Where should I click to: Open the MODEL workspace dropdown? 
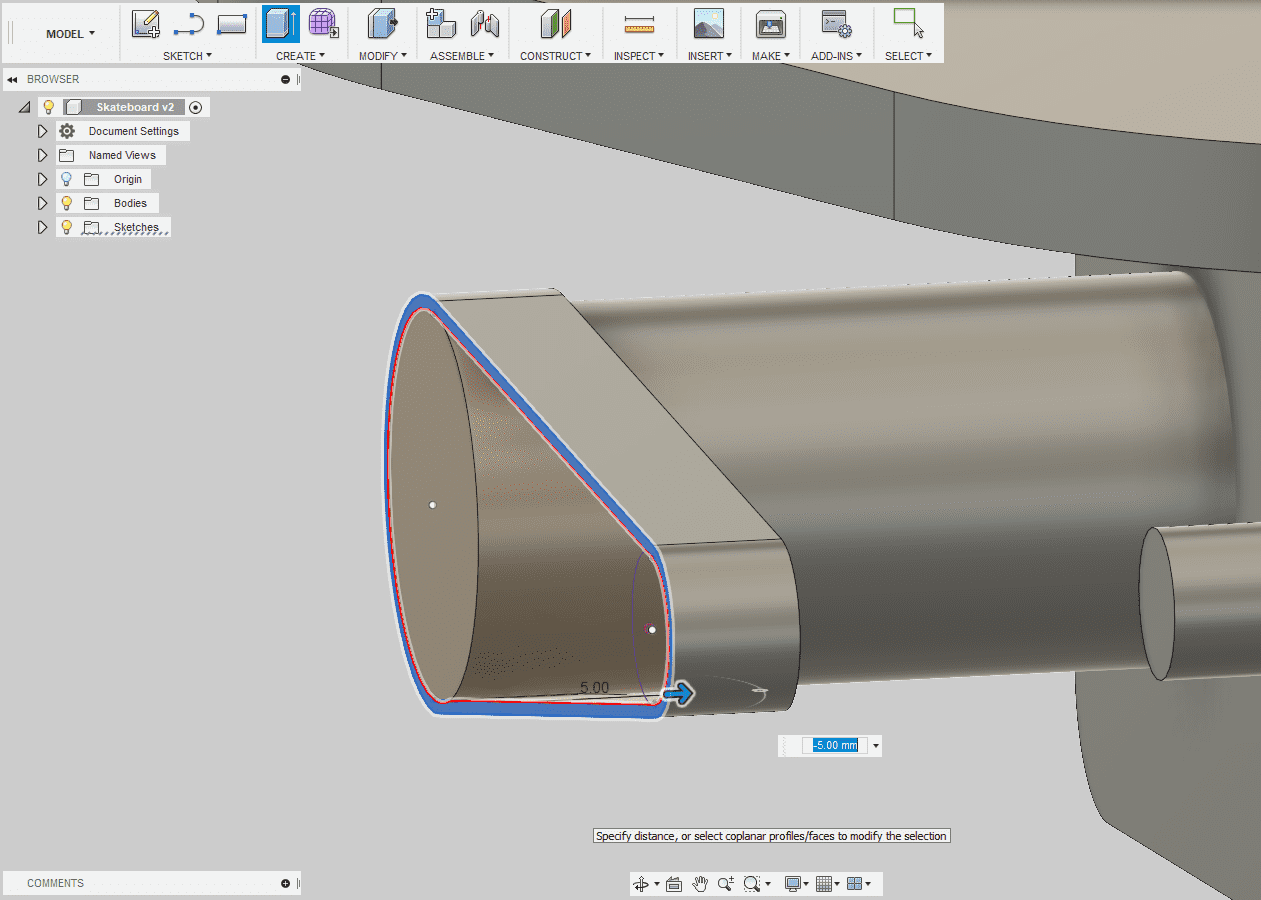(70, 34)
